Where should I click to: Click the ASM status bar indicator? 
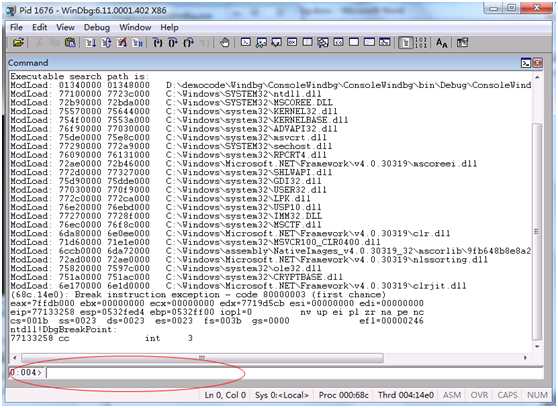click(452, 395)
